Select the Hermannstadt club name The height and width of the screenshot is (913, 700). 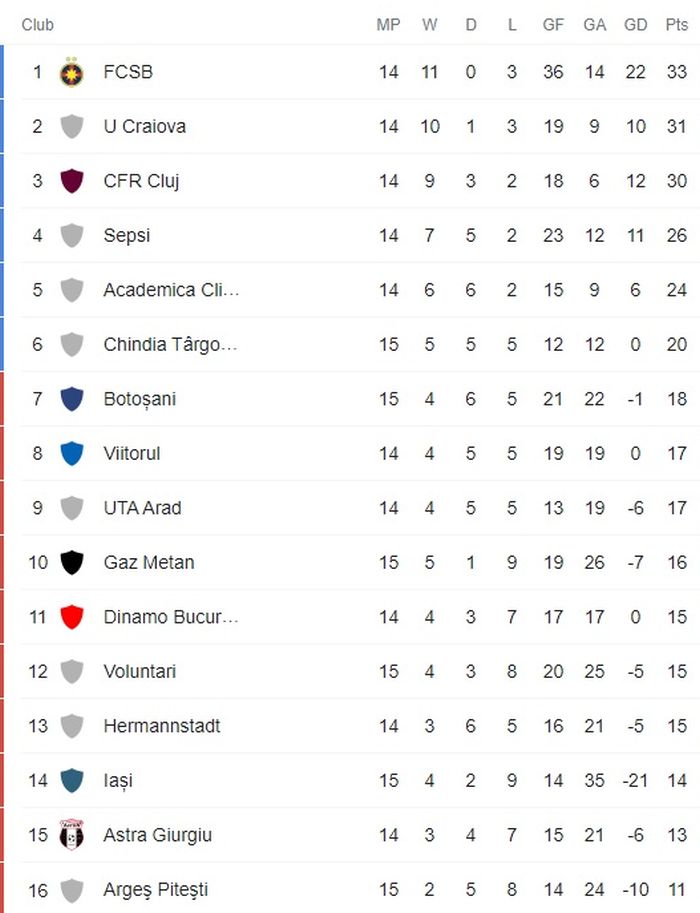coord(162,726)
